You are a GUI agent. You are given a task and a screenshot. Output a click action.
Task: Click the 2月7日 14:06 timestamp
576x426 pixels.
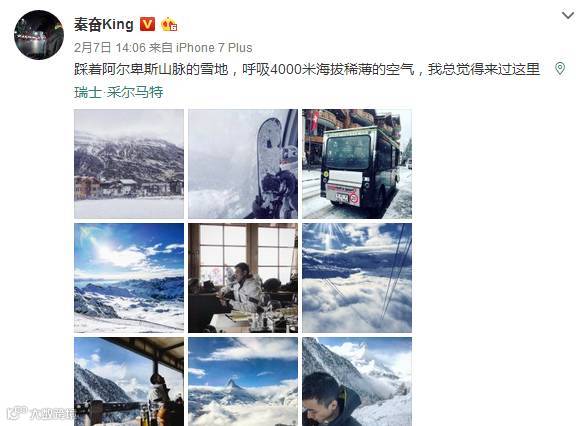tap(109, 48)
